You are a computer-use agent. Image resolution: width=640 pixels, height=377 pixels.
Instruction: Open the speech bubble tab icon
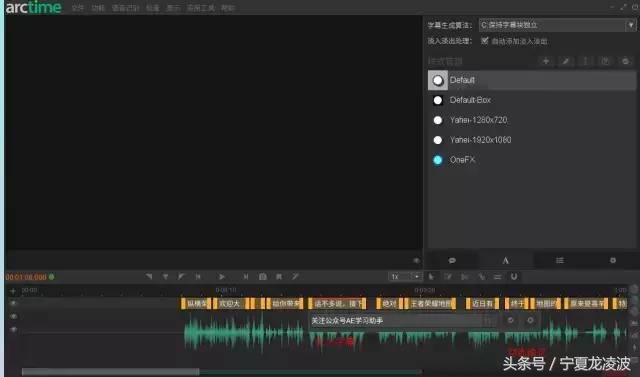[452, 260]
